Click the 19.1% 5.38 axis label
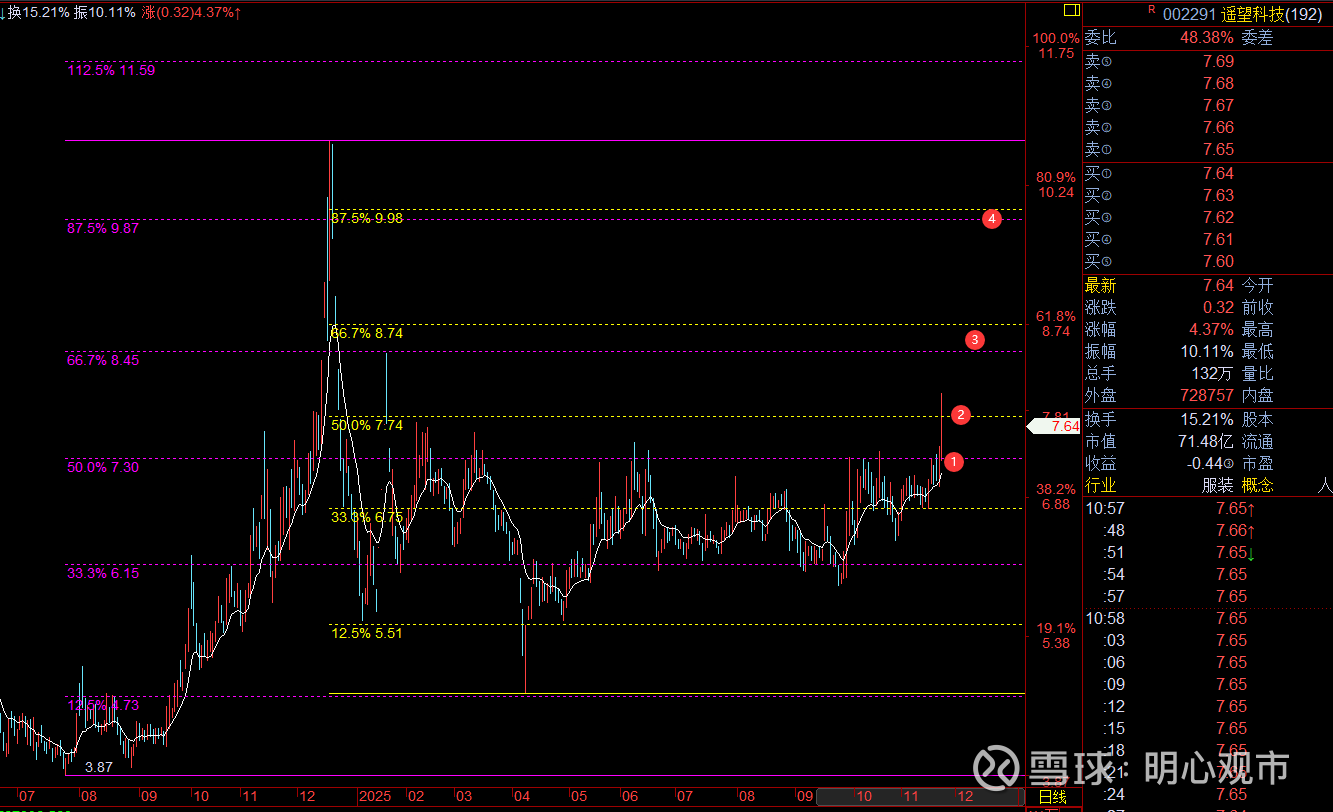This screenshot has width=1333, height=812. click(x=1056, y=636)
